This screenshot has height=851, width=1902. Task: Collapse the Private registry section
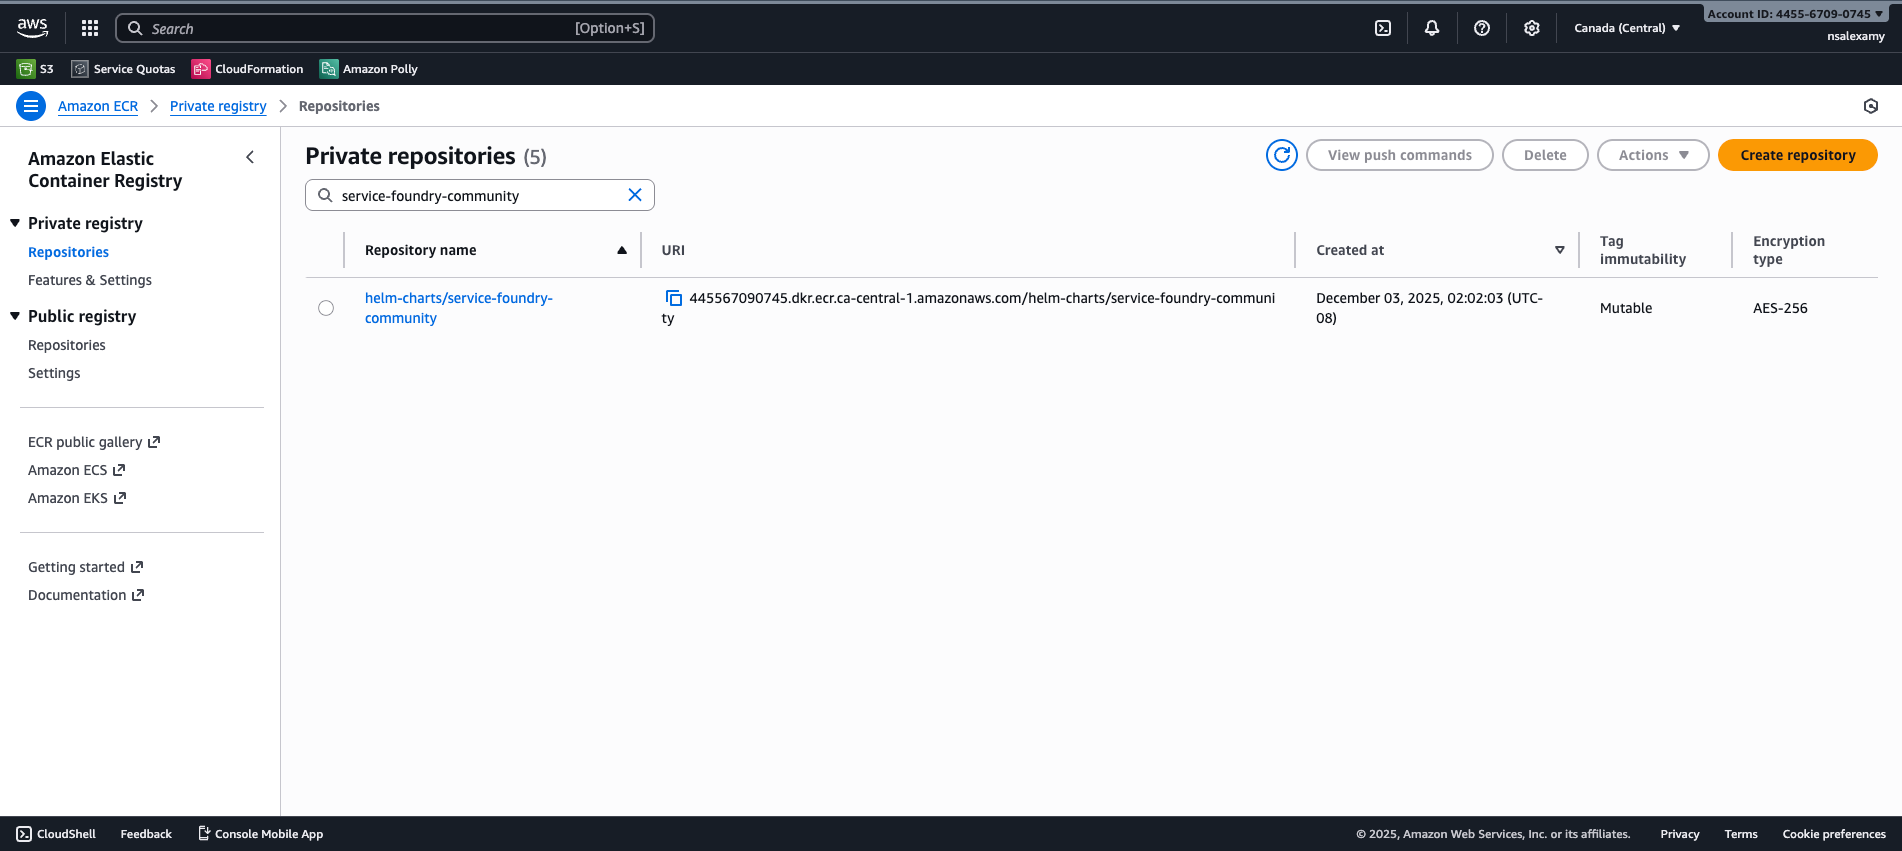(15, 223)
